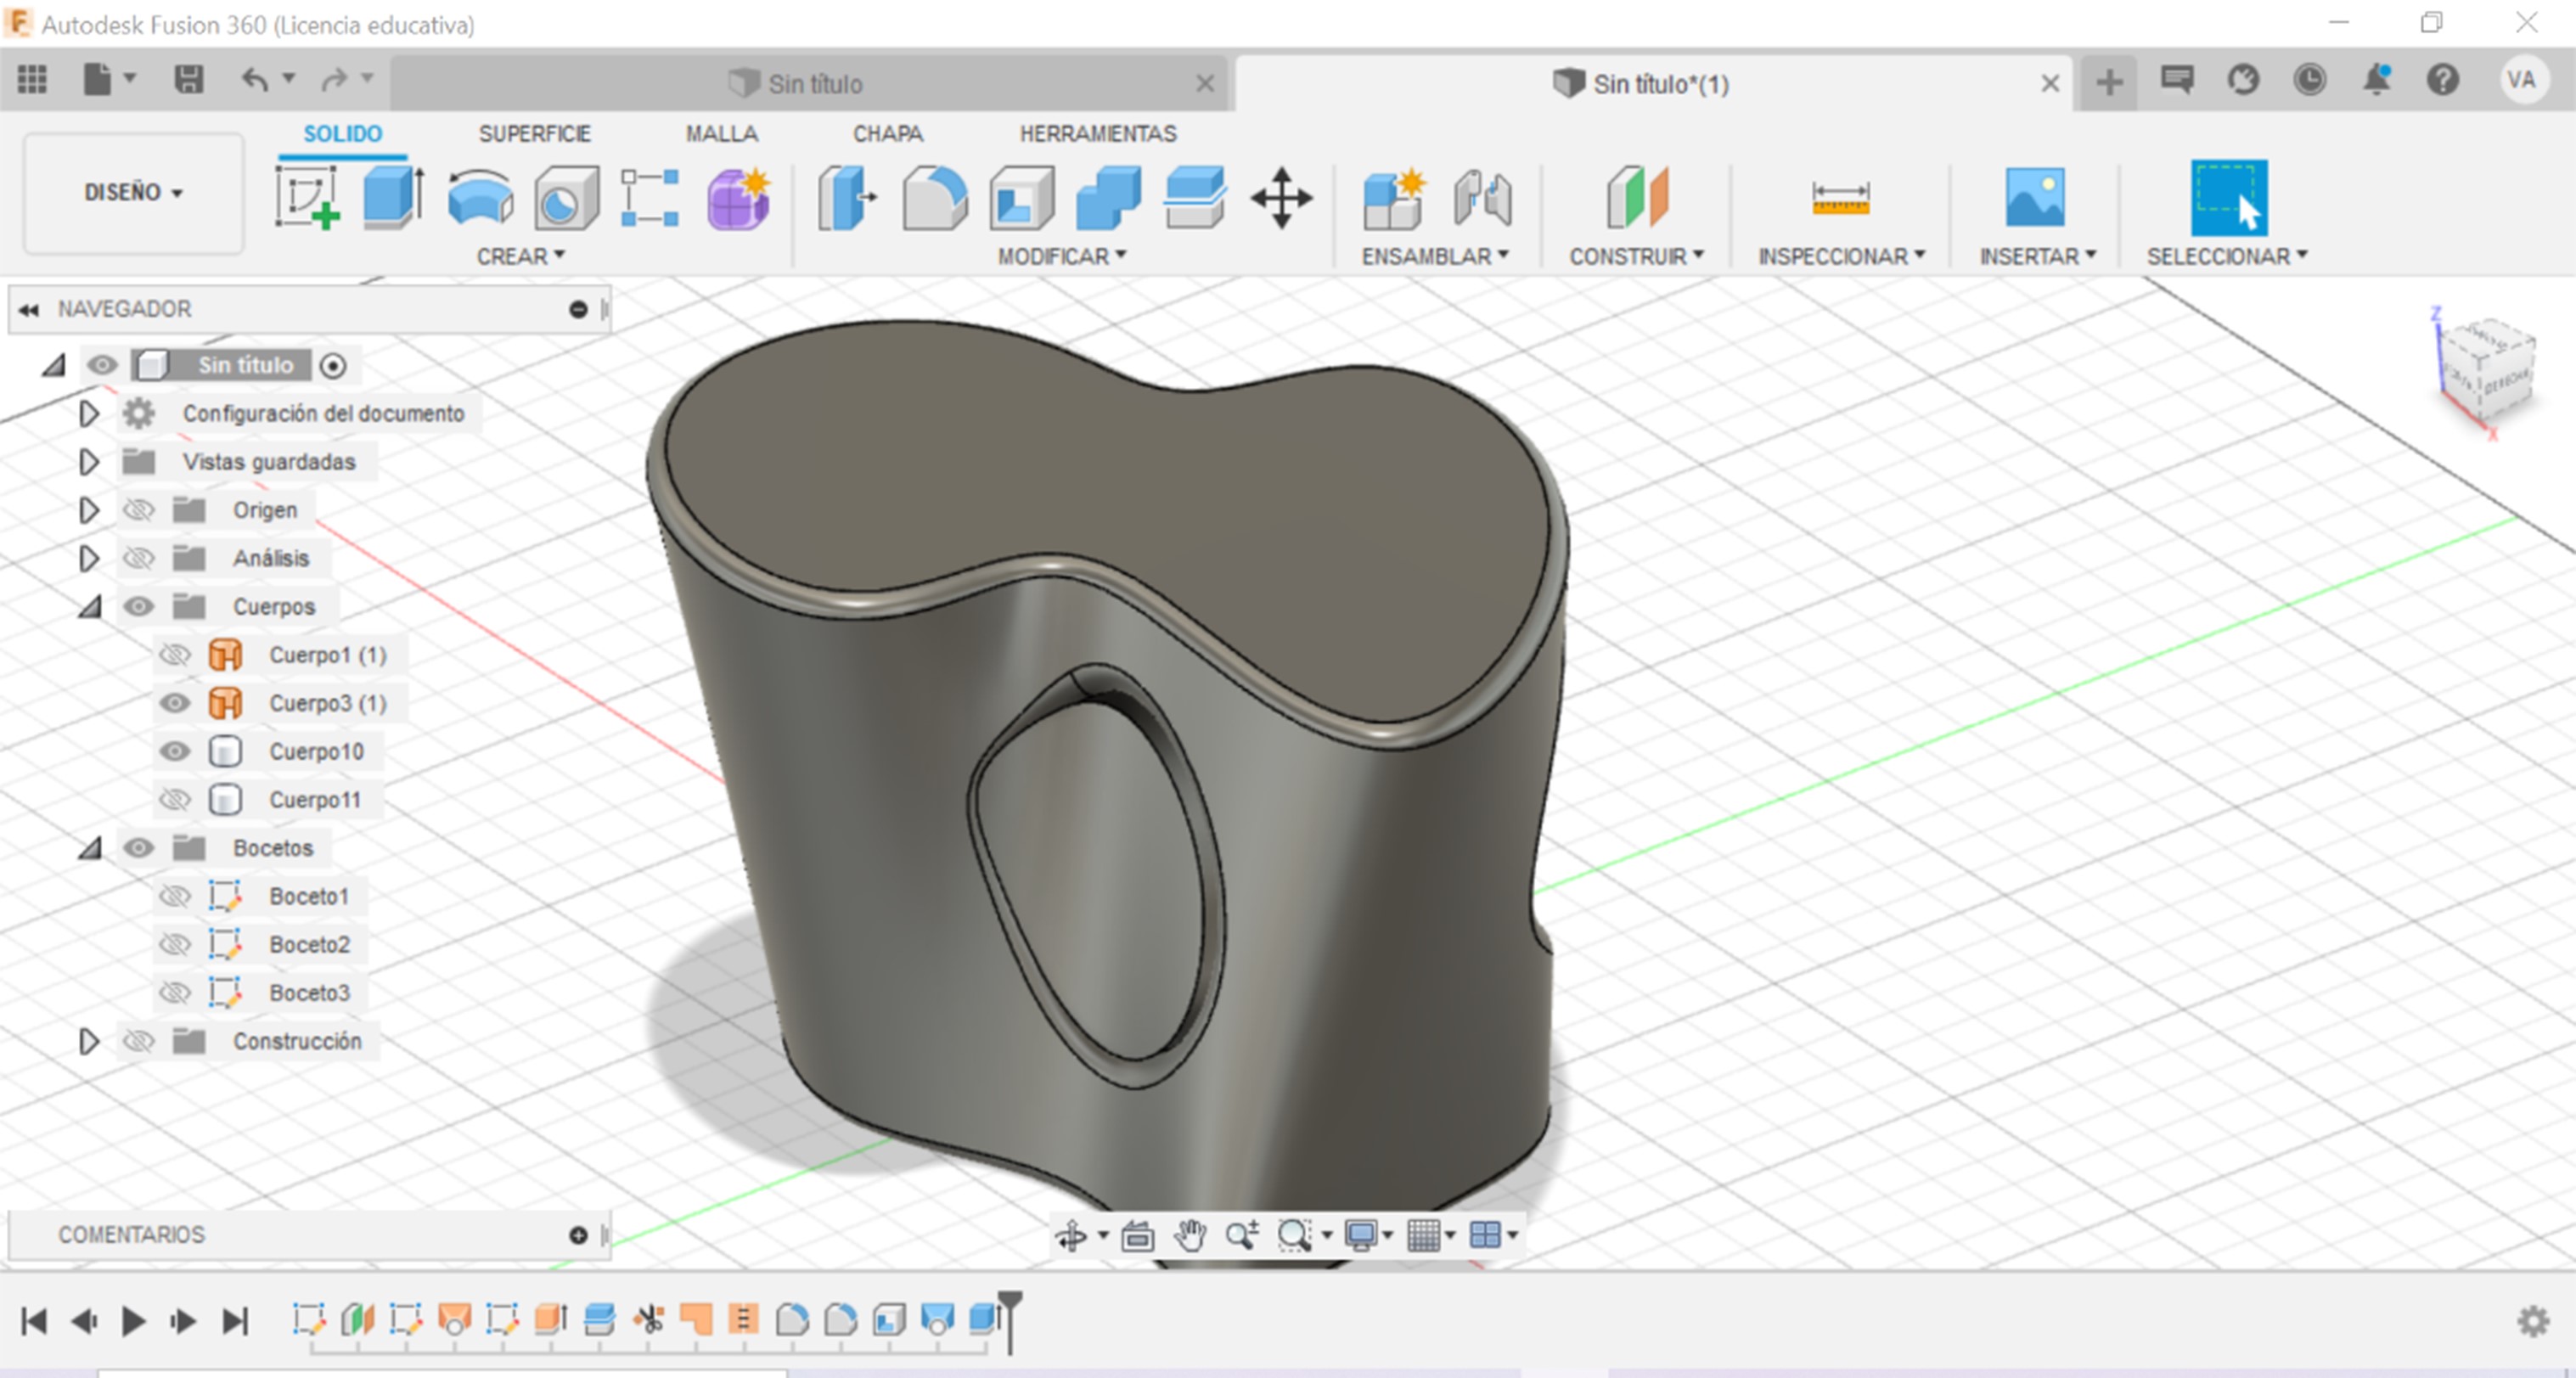Select the Revolve tool
The height and width of the screenshot is (1378, 2576).
click(x=480, y=198)
